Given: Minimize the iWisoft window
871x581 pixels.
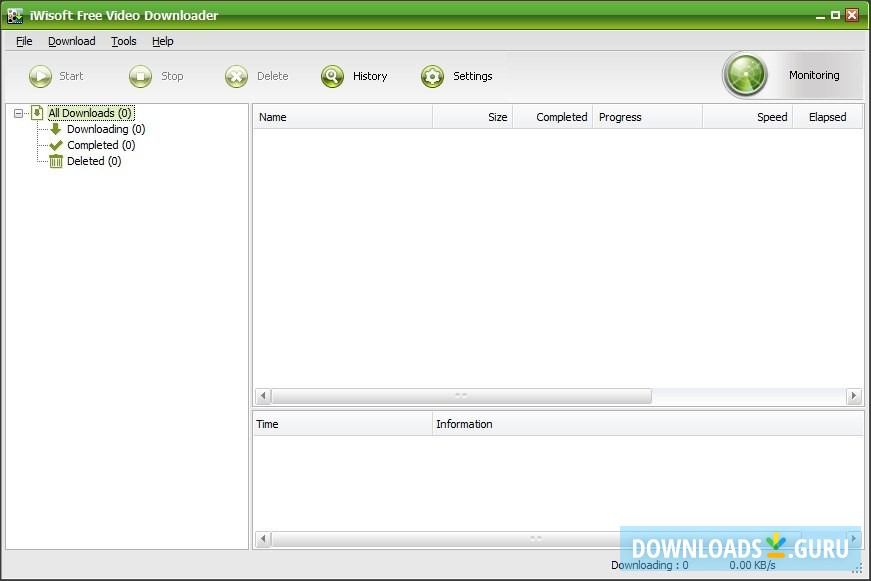Looking at the screenshot, I should (820, 16).
